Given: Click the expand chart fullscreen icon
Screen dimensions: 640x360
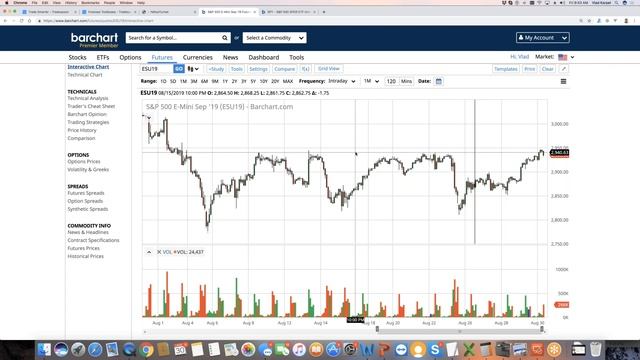Looking at the screenshot, I should click(564, 69).
